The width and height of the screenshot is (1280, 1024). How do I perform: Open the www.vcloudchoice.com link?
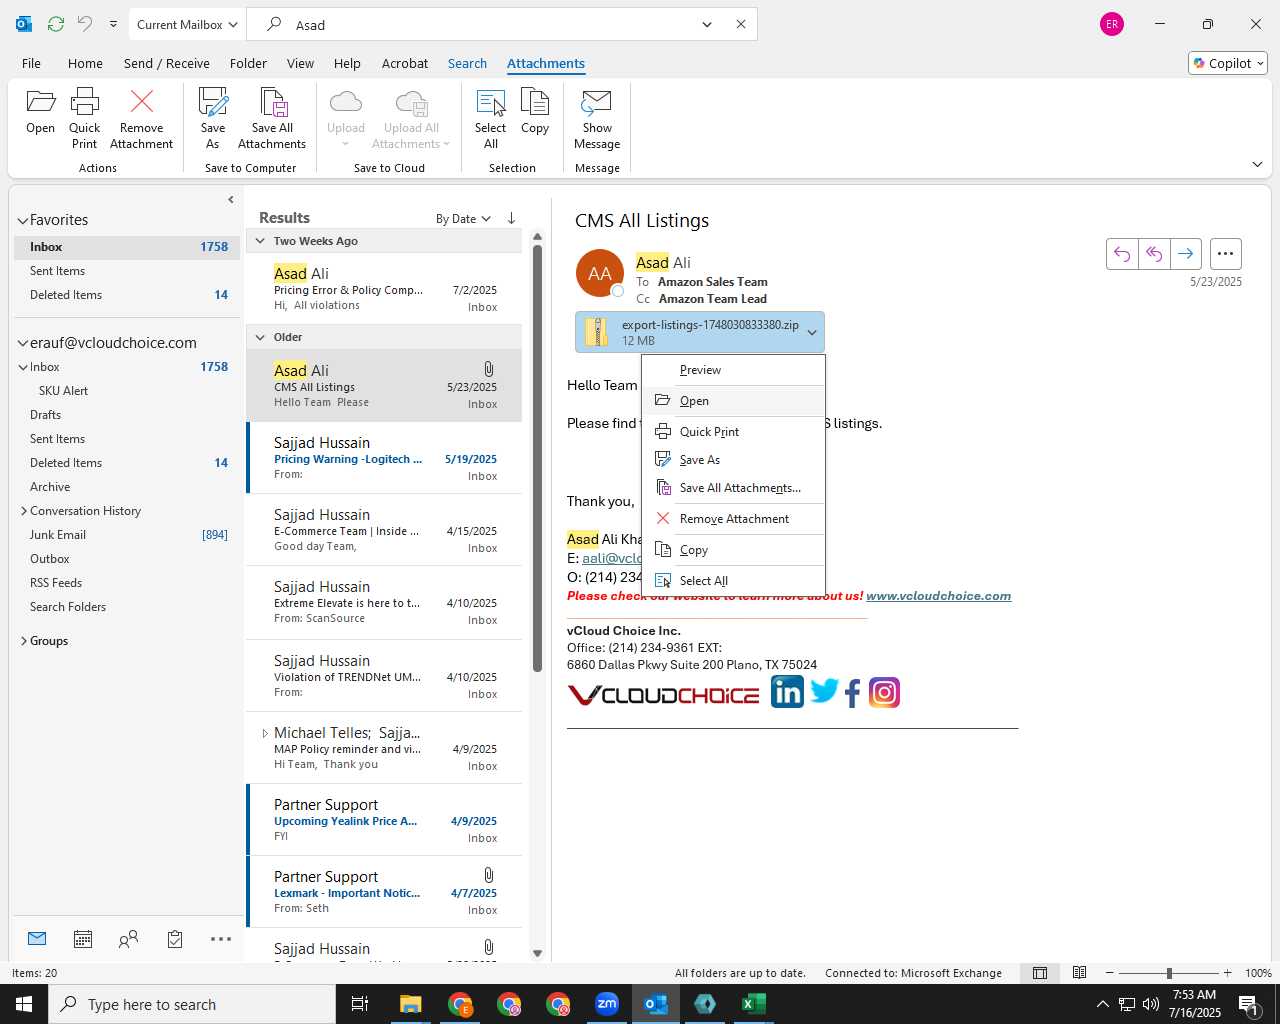coord(938,596)
